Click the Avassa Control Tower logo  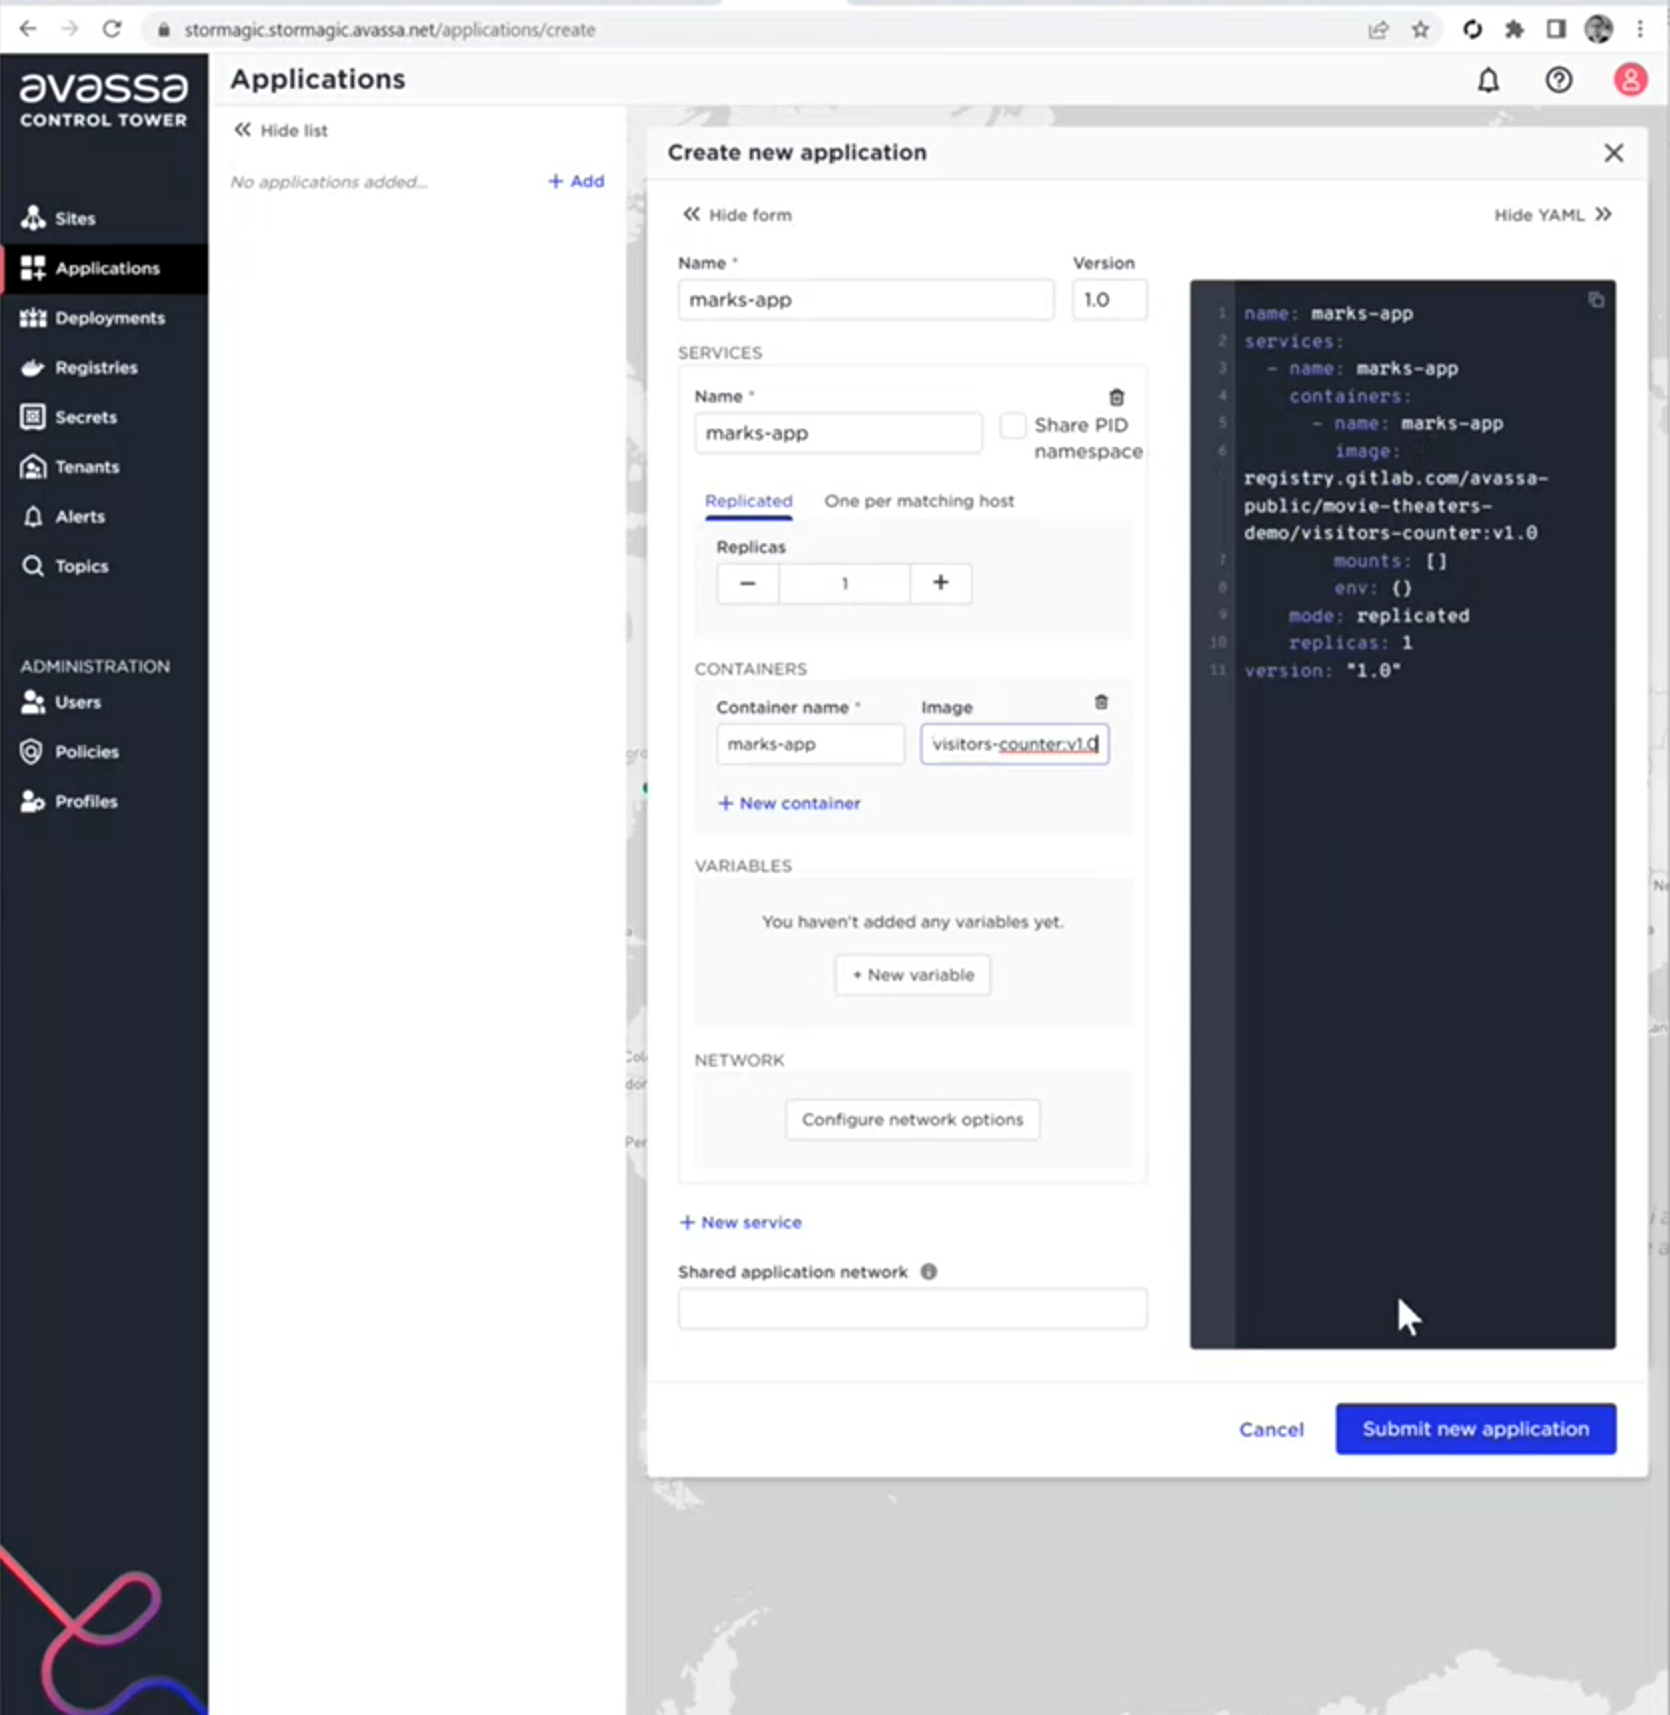click(x=104, y=100)
